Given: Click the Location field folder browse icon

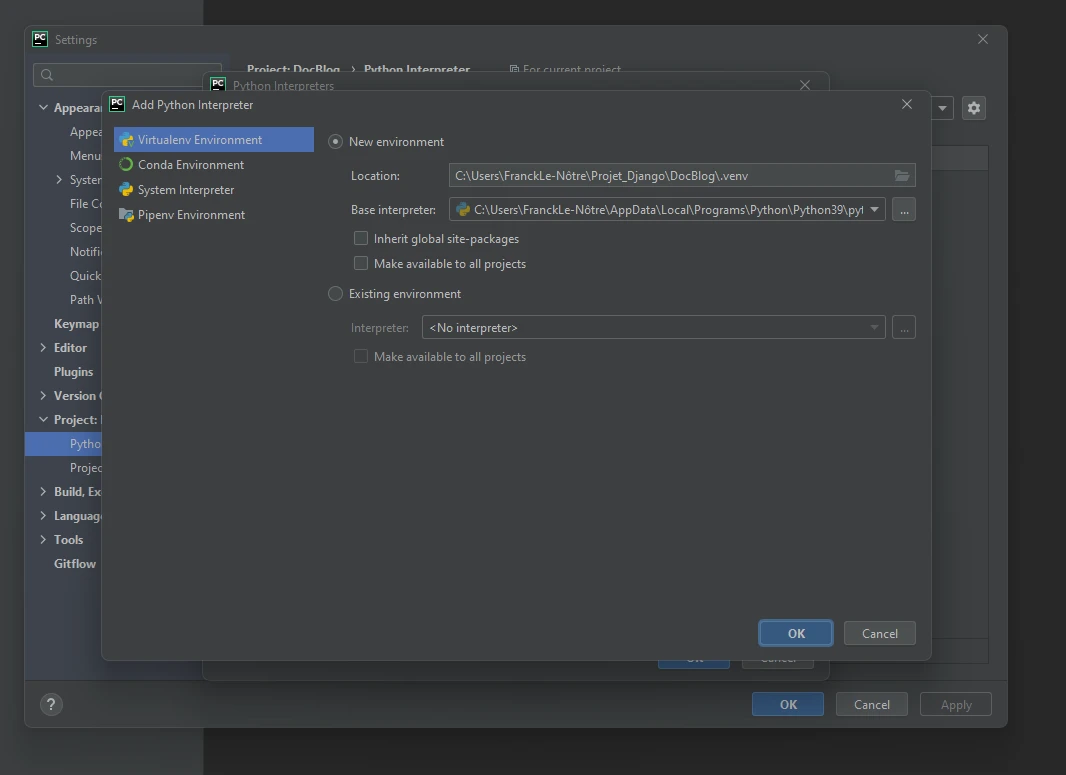Looking at the screenshot, I should [x=902, y=176].
